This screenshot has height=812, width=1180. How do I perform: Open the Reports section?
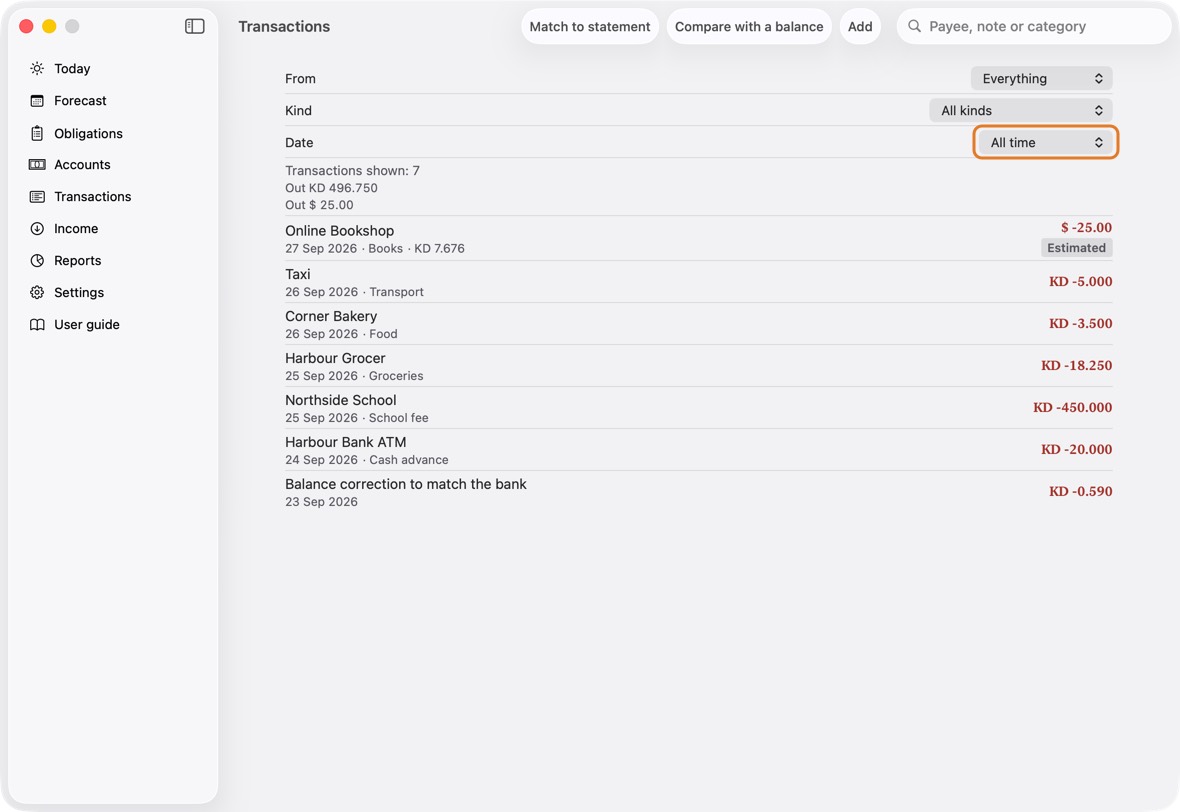[113, 260]
